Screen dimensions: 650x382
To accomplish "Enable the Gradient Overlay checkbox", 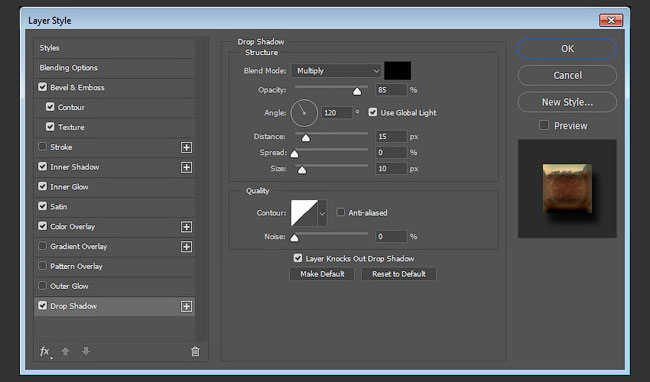I will [x=42, y=246].
